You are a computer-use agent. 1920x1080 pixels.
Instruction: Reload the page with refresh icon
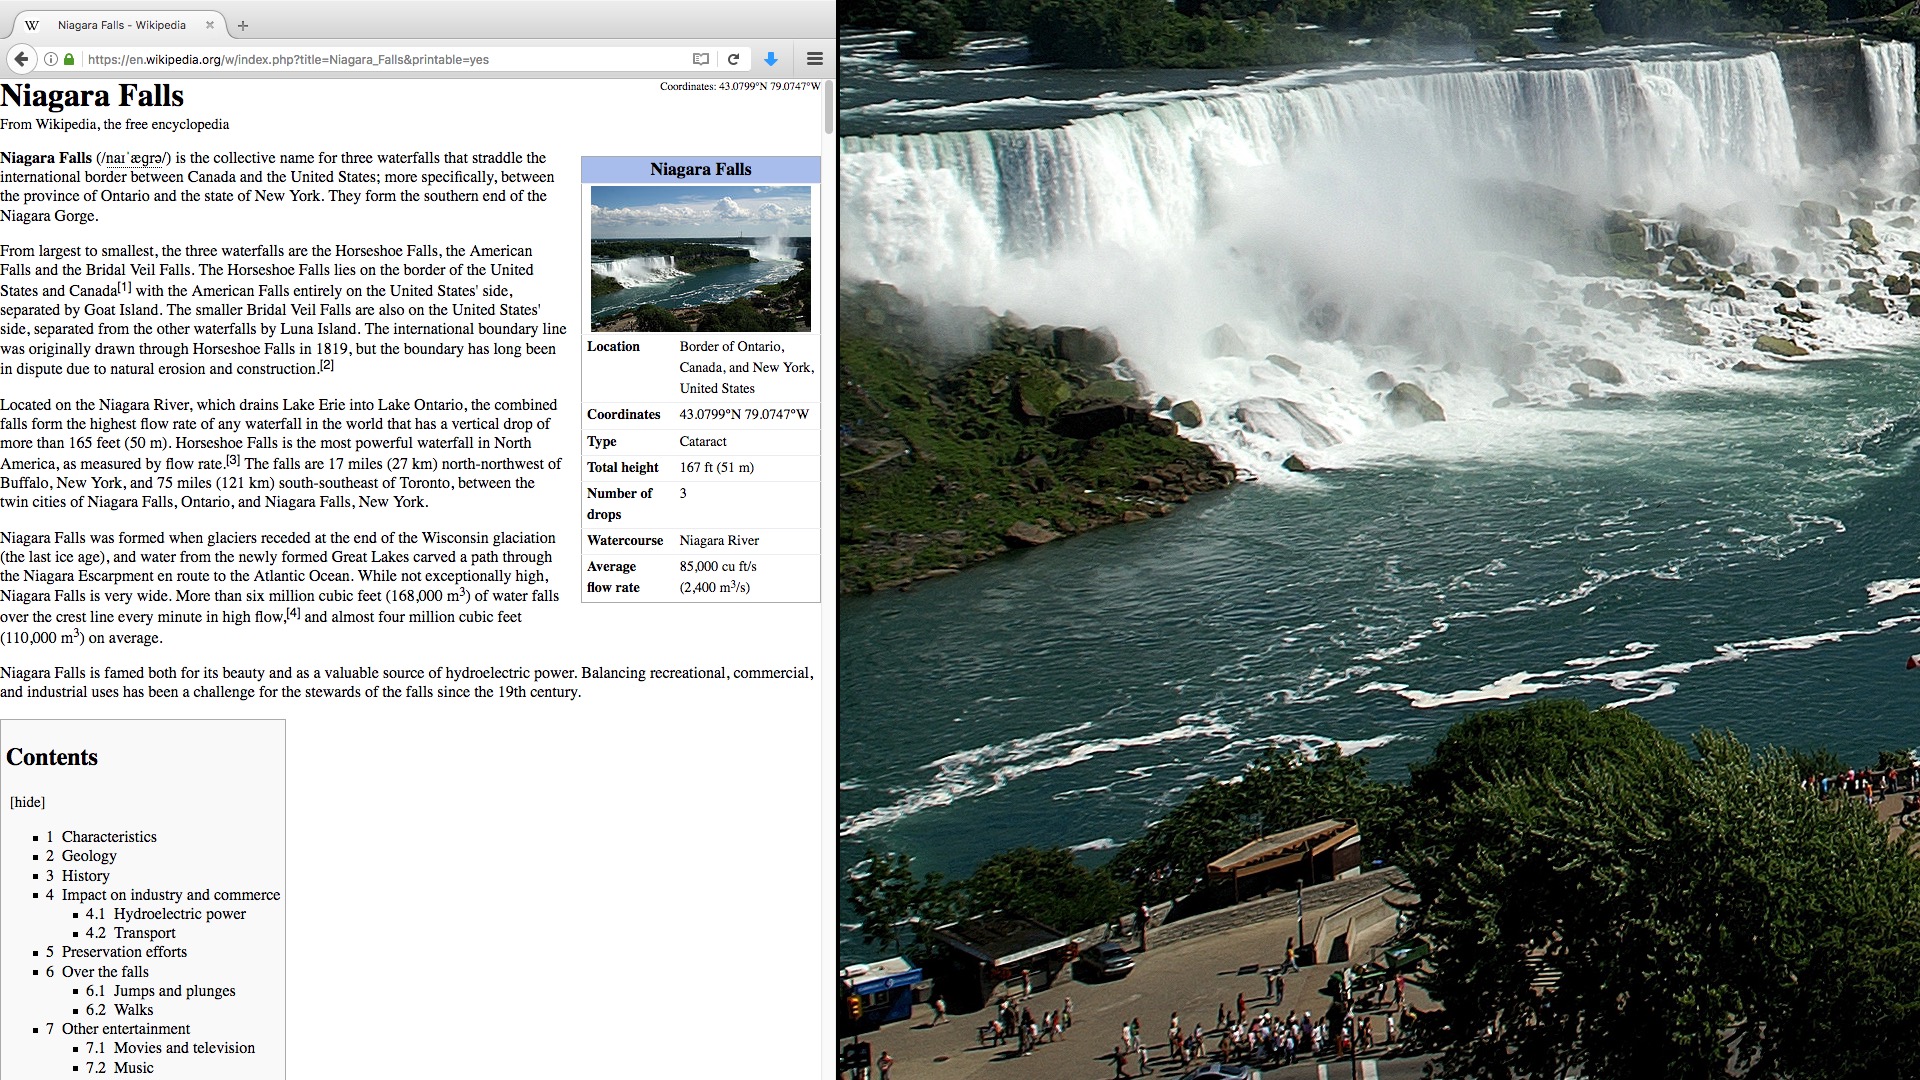click(733, 59)
